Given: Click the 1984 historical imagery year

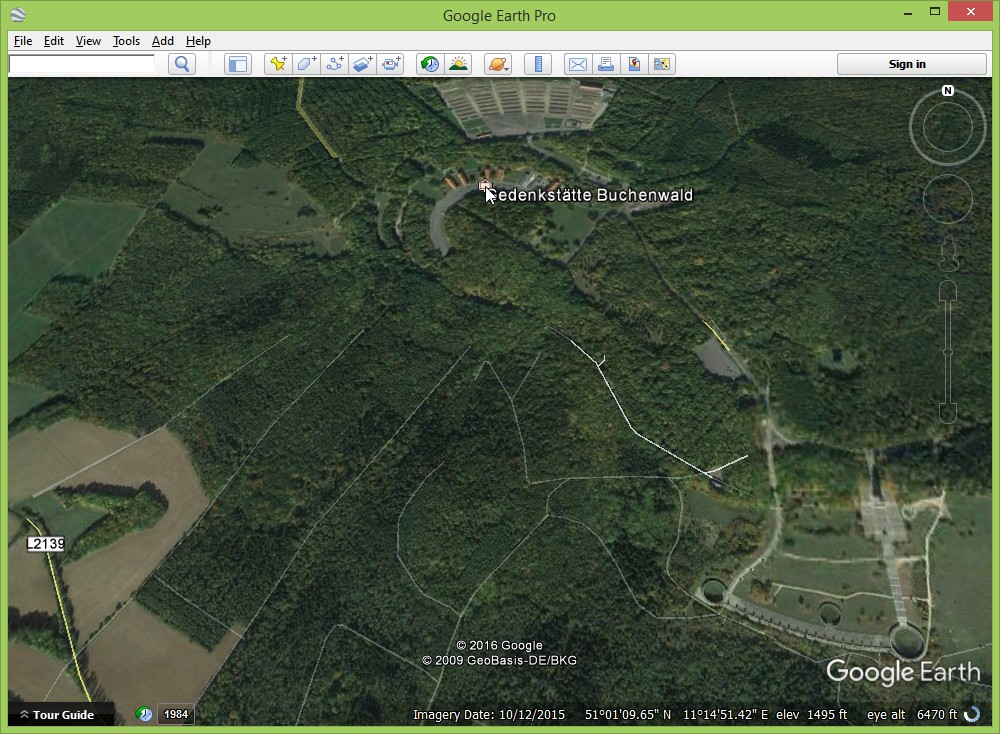Looking at the screenshot, I should click(x=176, y=714).
